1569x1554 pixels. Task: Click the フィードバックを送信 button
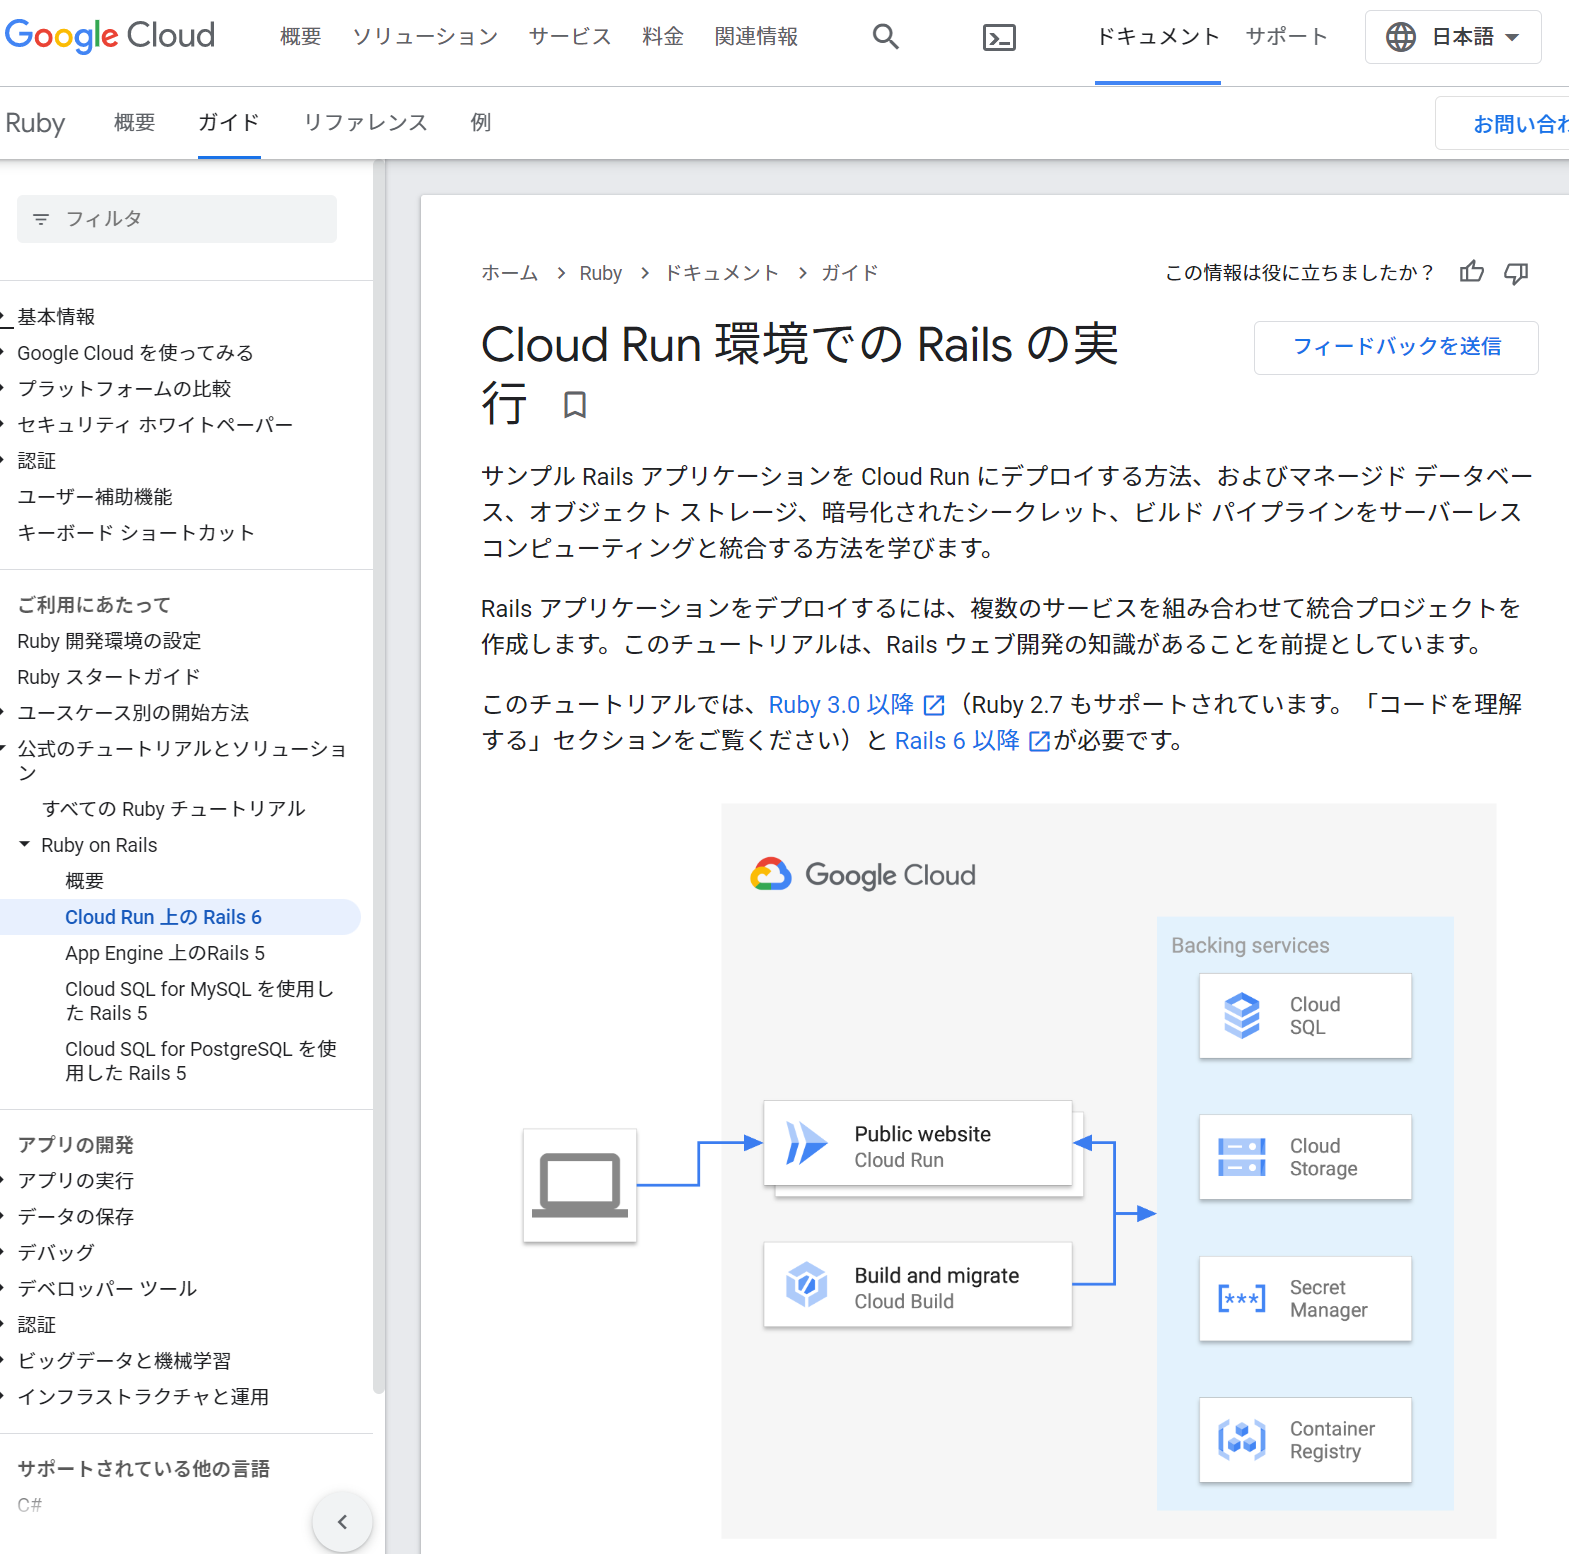[1396, 347]
